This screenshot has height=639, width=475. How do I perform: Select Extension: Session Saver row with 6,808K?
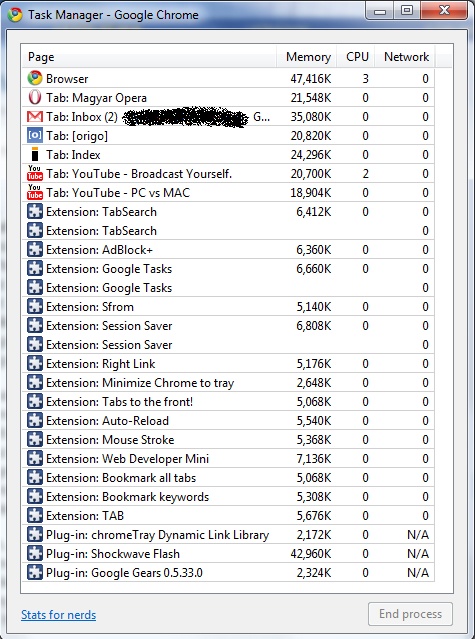tap(228, 325)
